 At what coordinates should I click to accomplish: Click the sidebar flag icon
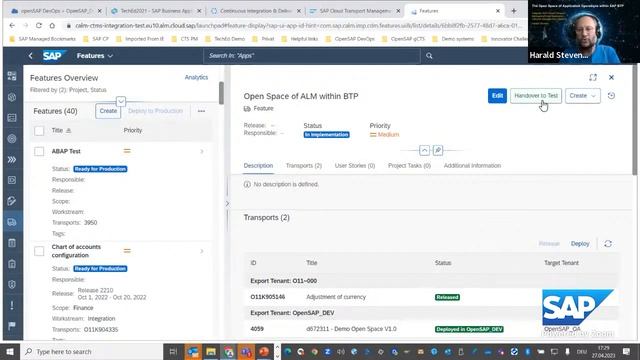(12, 326)
